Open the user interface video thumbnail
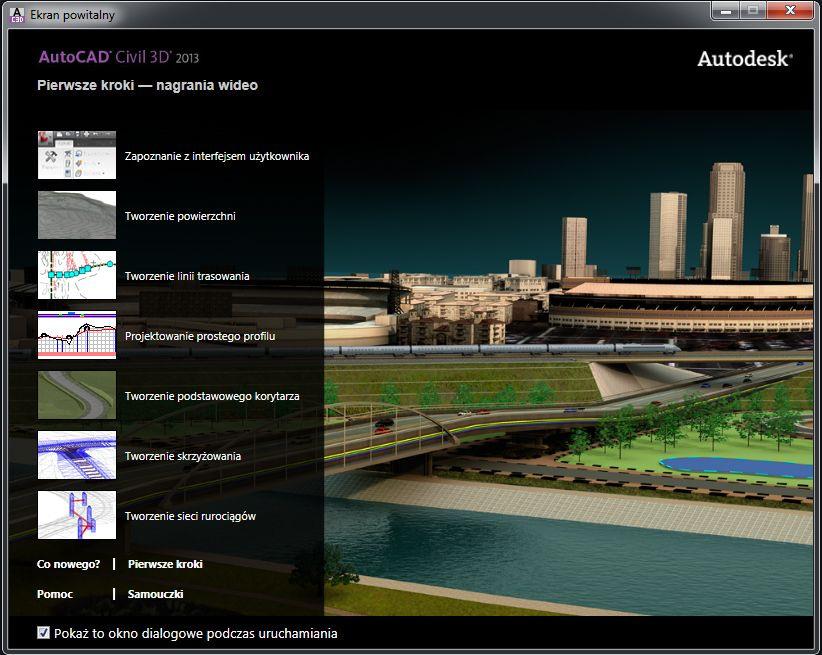 coord(77,155)
